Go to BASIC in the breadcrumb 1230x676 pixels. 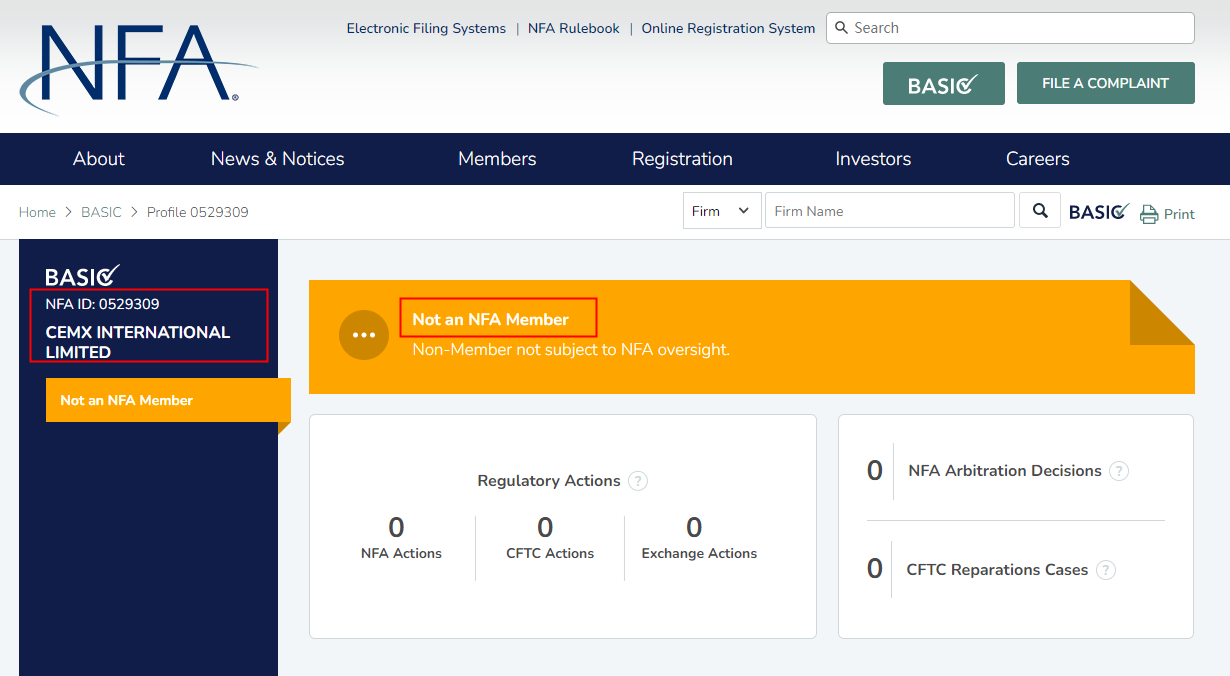coord(101,212)
